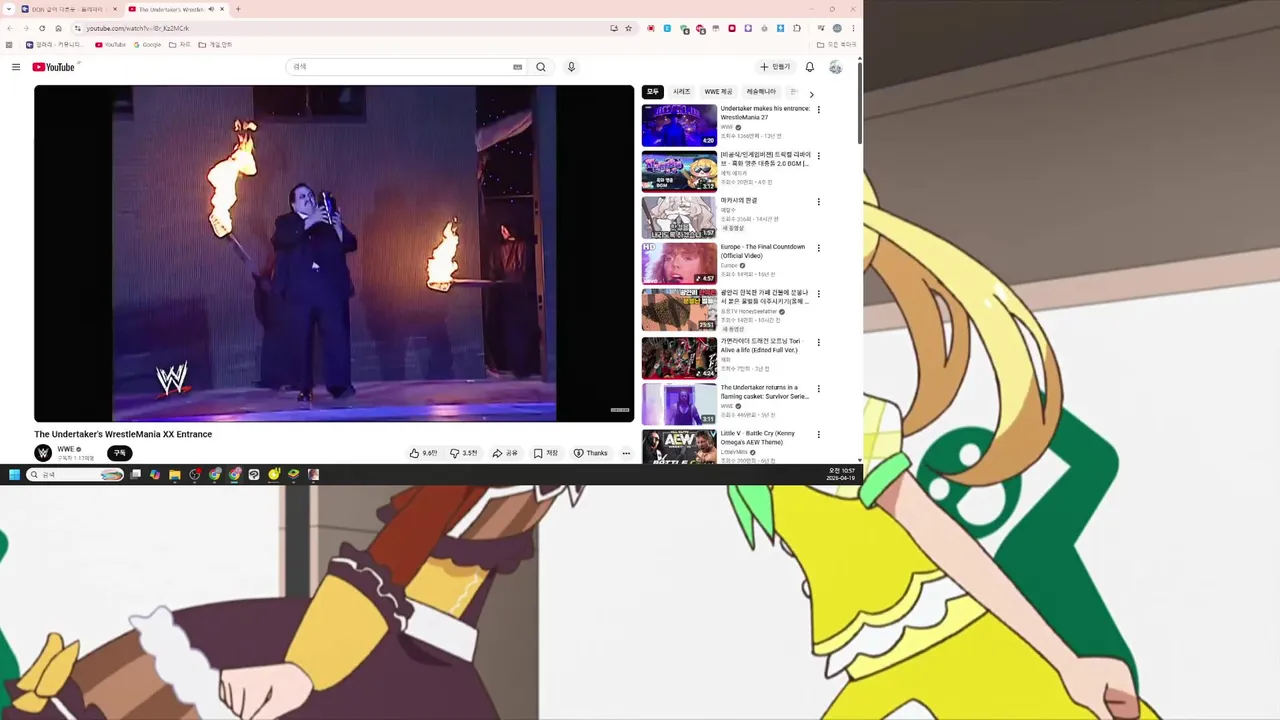Go to the YouTube home logo
Screen dimensions: 1280x720
pyautogui.click(x=53, y=67)
